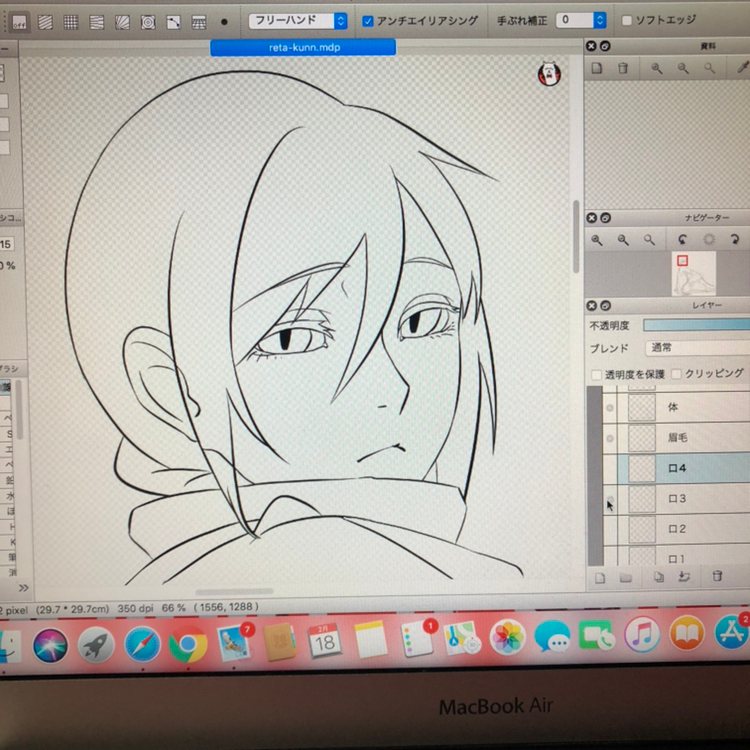Toggle visibility of the 体 layer
The height and width of the screenshot is (750, 750).
point(610,408)
